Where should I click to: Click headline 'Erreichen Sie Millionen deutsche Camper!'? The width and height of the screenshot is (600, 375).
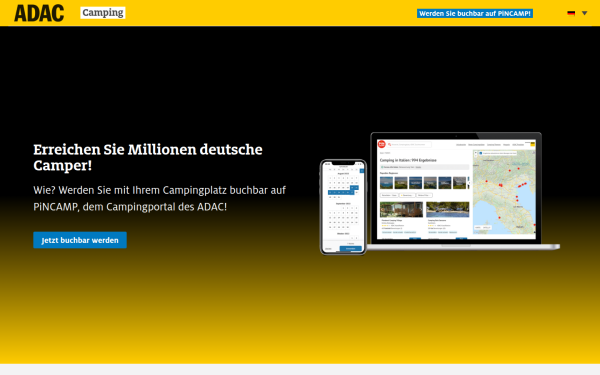tap(148, 157)
